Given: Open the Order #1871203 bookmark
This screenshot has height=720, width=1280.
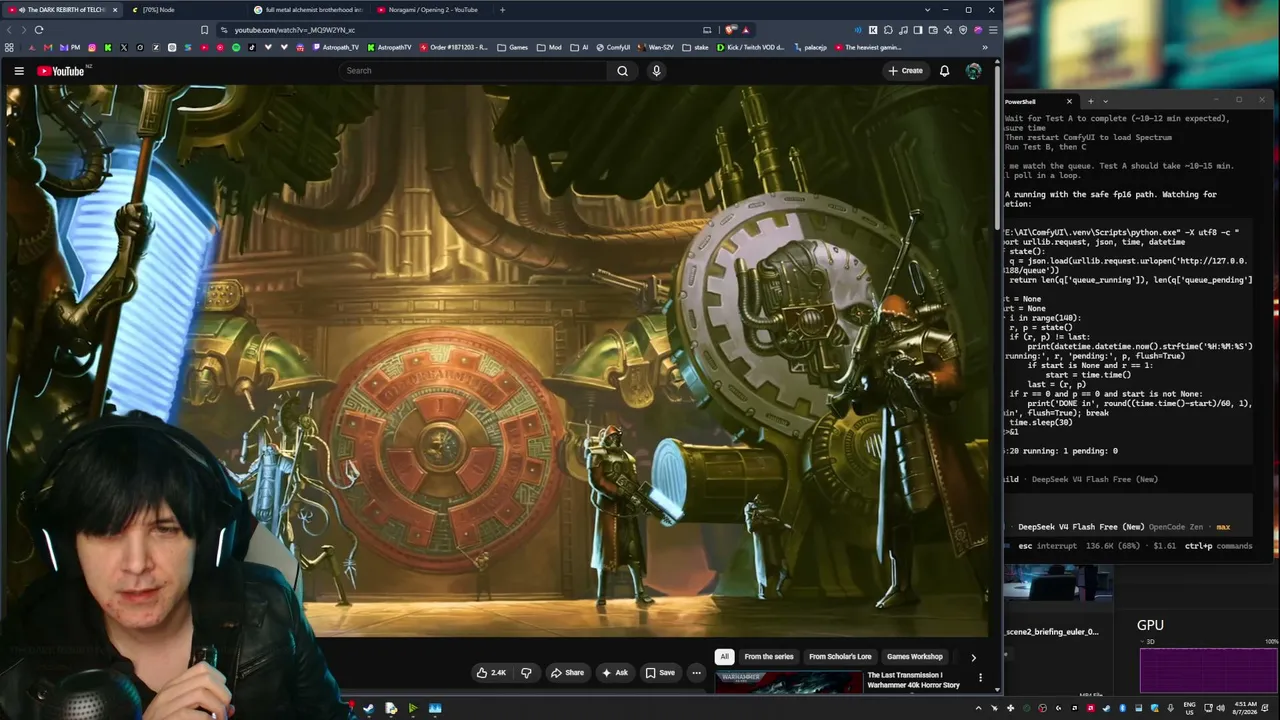Looking at the screenshot, I should point(454,47).
